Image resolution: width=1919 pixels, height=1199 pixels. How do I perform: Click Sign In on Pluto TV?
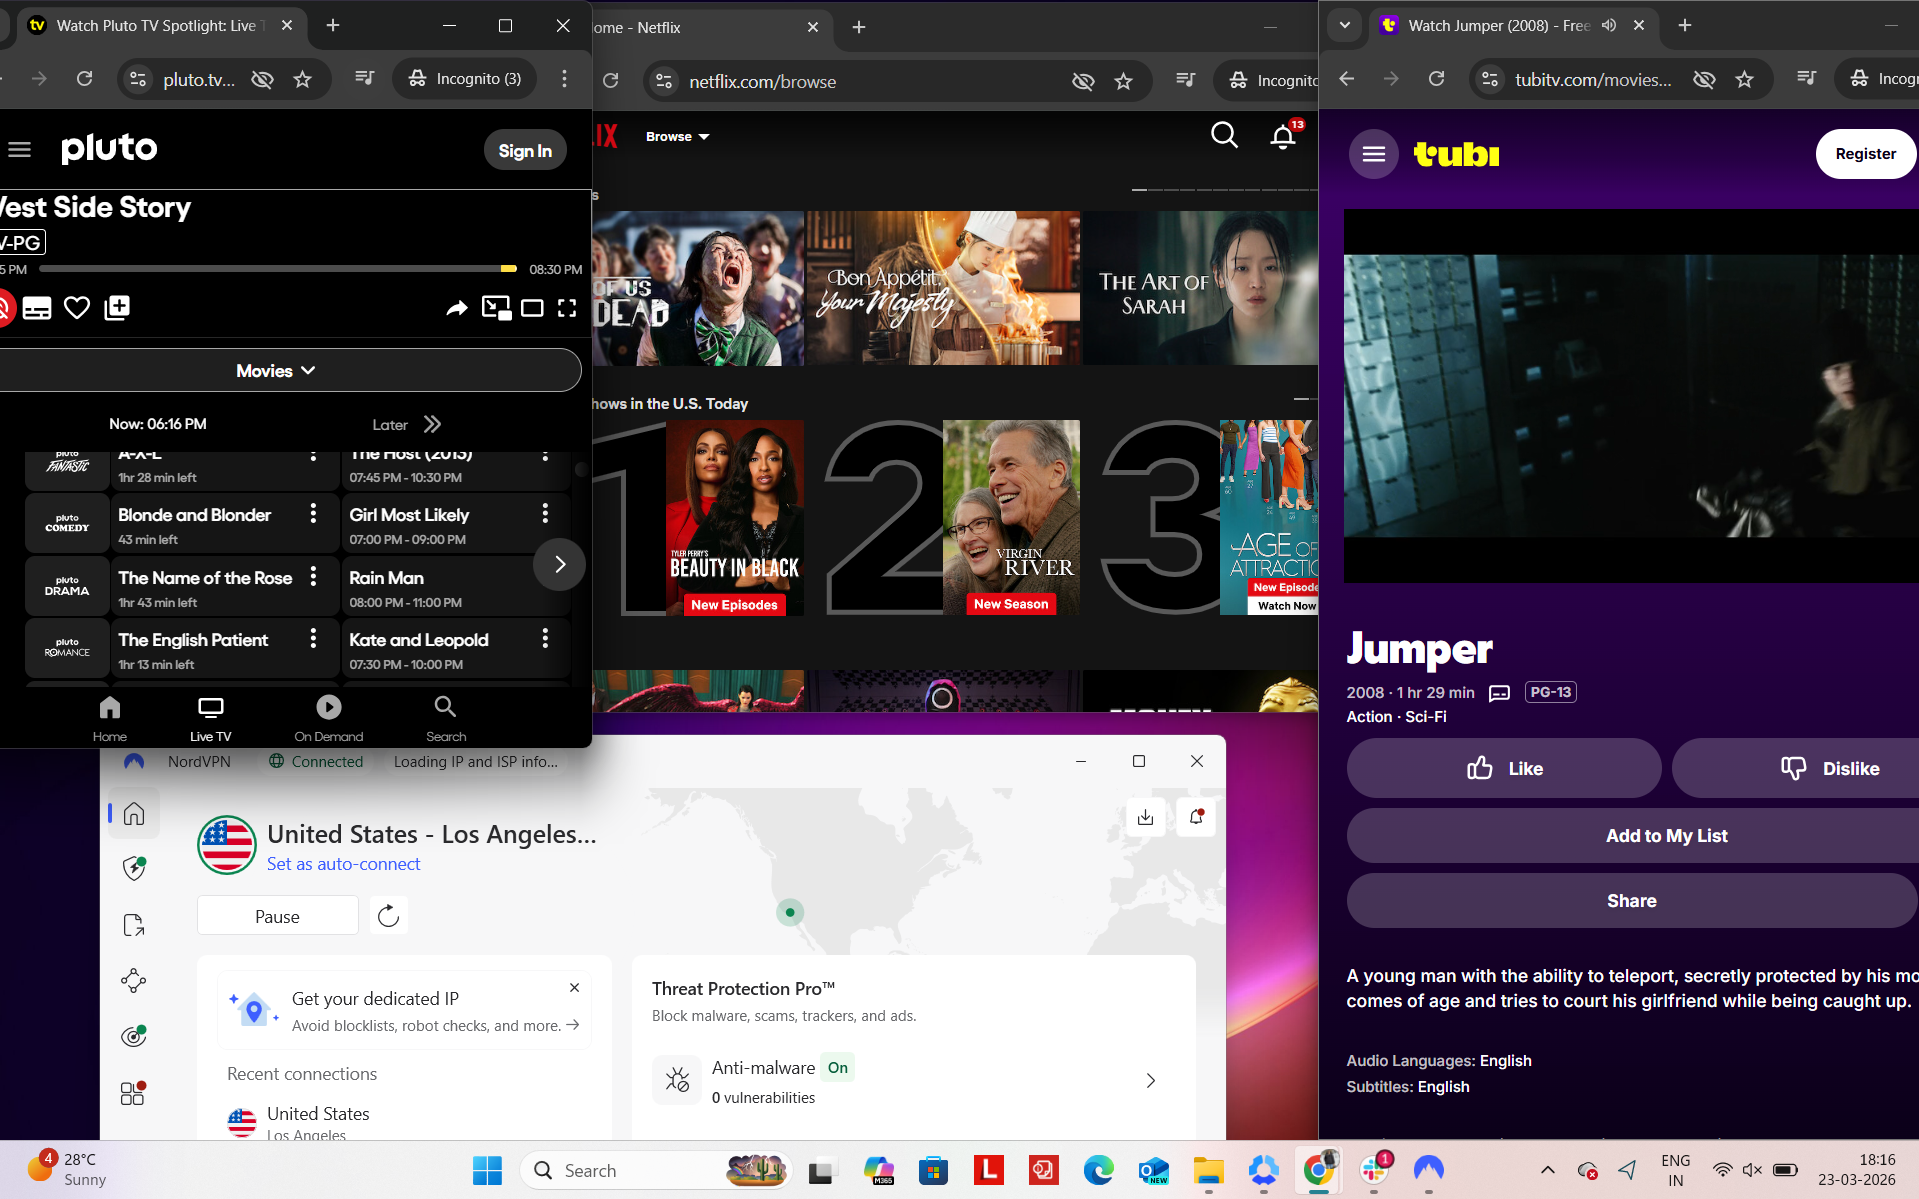point(525,150)
